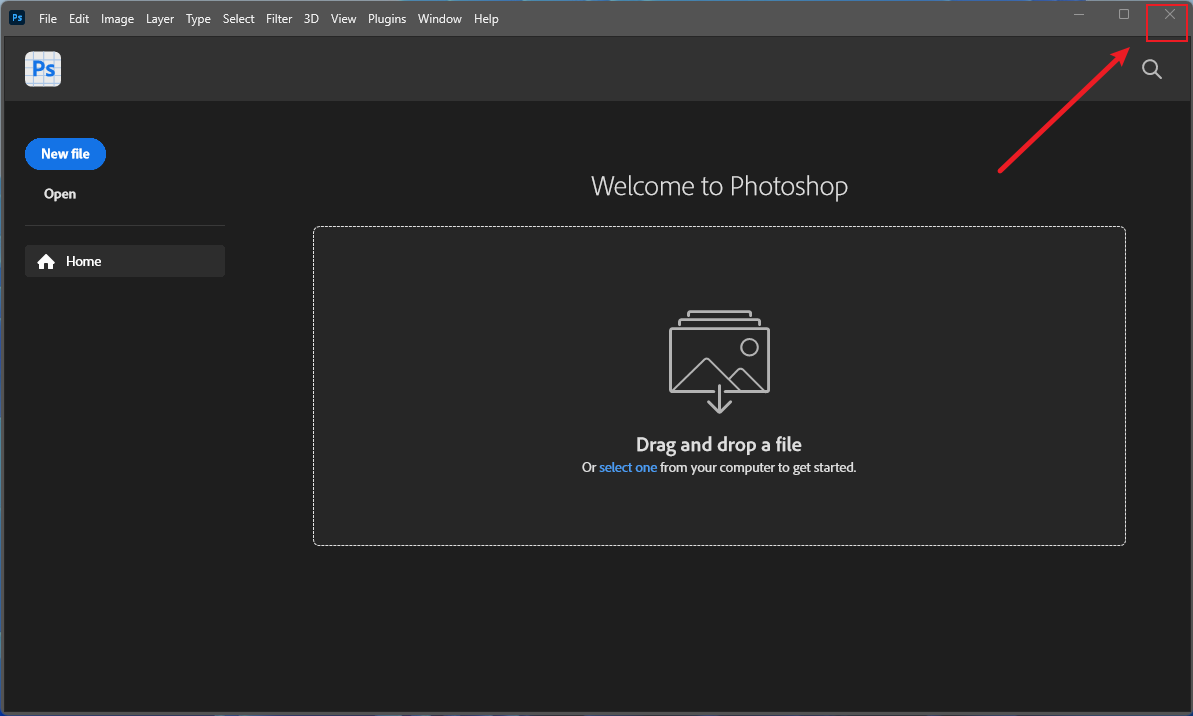
Task: Open the Layer menu
Action: [160, 19]
